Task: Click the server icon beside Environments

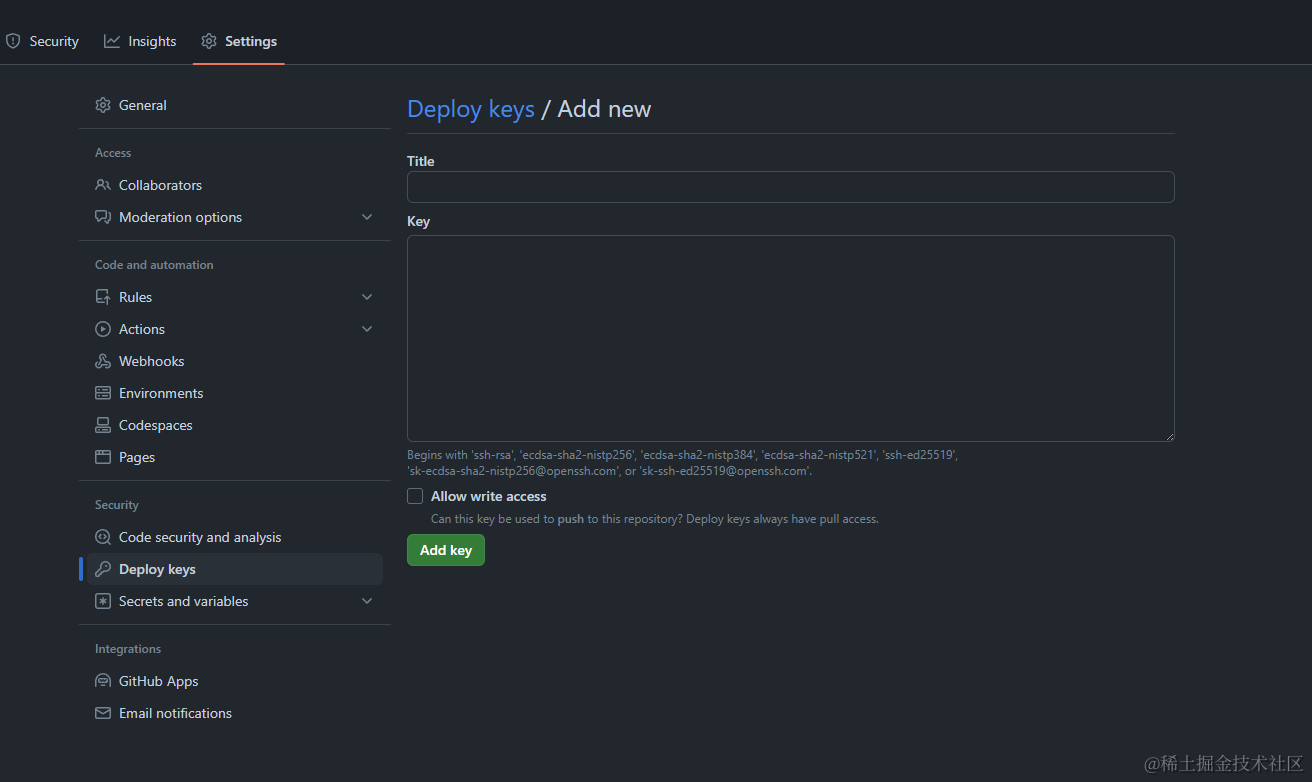Action: tap(103, 393)
